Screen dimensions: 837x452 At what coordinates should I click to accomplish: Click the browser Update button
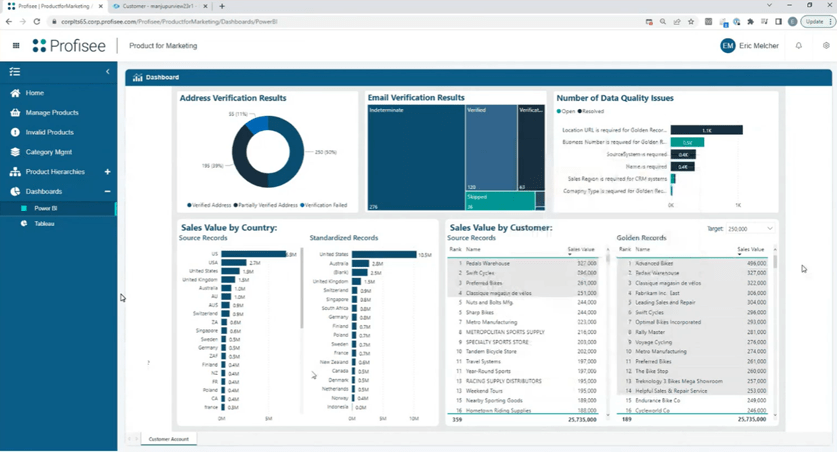point(817,22)
